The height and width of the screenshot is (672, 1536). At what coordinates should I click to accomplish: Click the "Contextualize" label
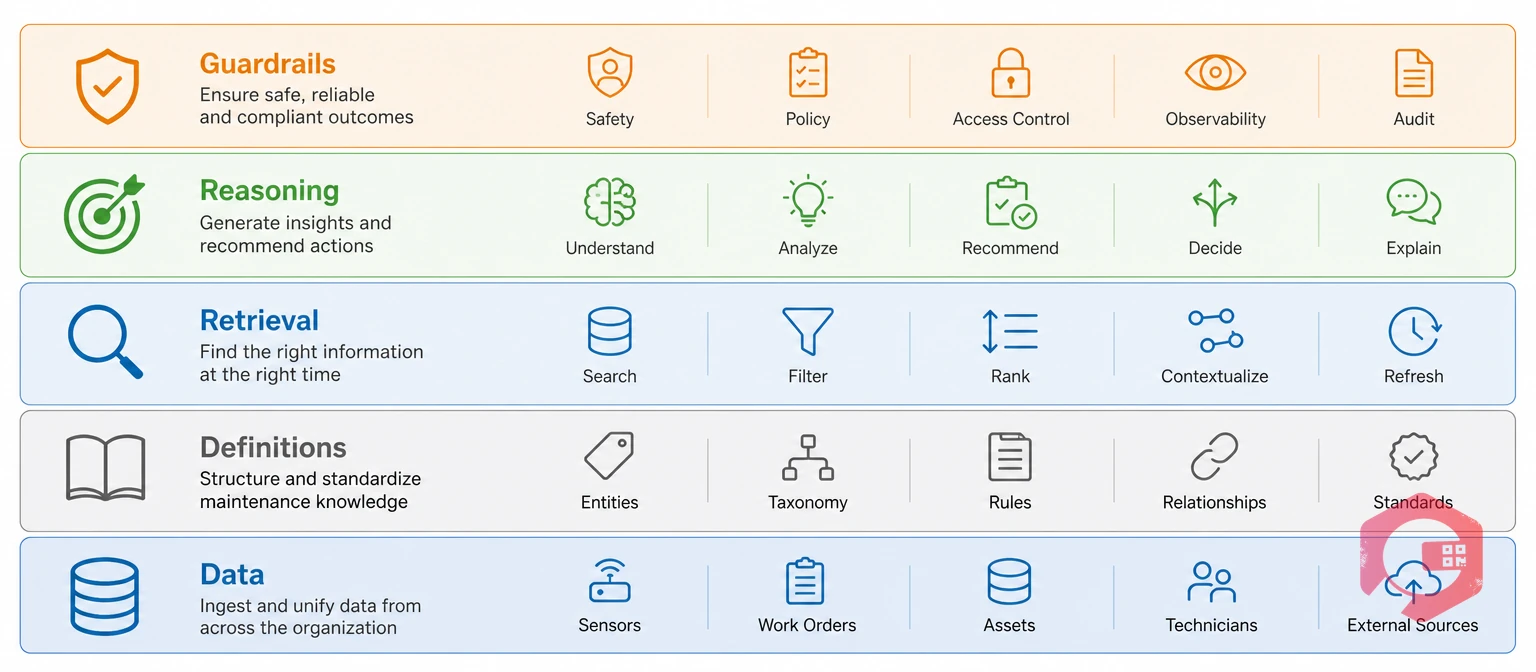[1215, 377]
